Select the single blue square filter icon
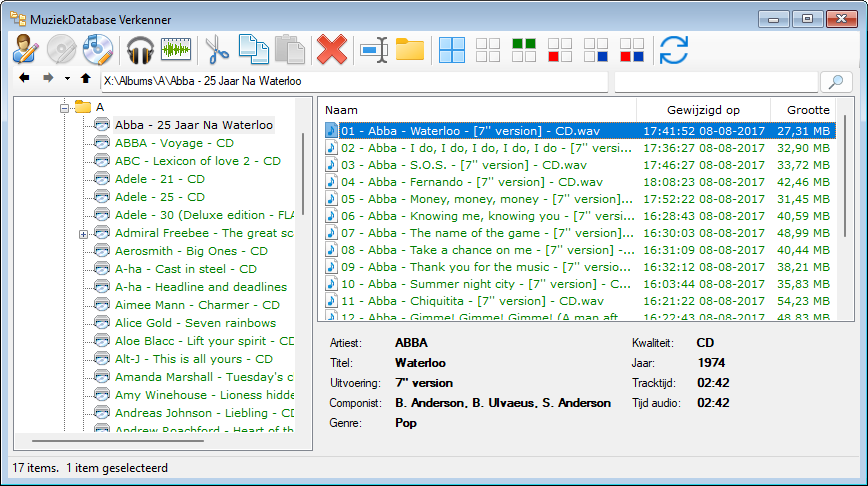This screenshot has height=486, width=868. [596, 50]
